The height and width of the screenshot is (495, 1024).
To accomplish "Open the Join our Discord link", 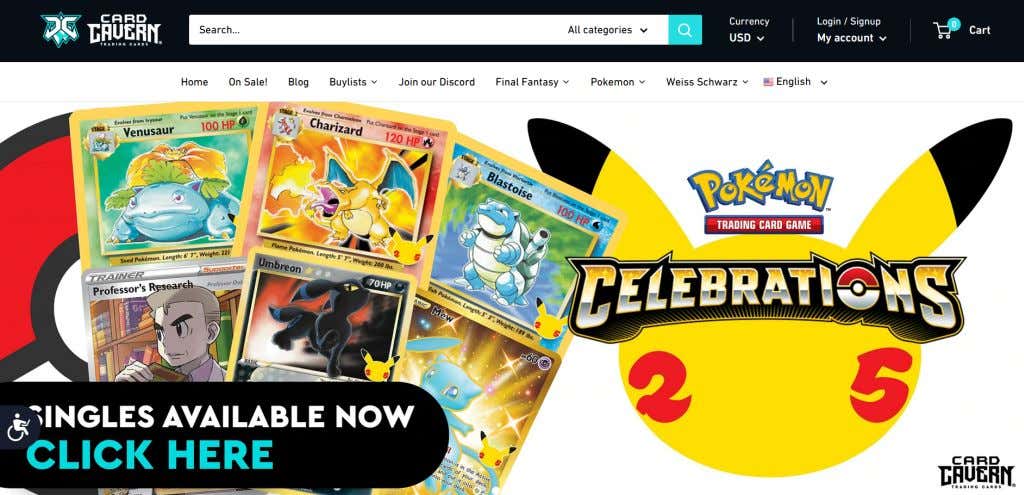I will 437,82.
